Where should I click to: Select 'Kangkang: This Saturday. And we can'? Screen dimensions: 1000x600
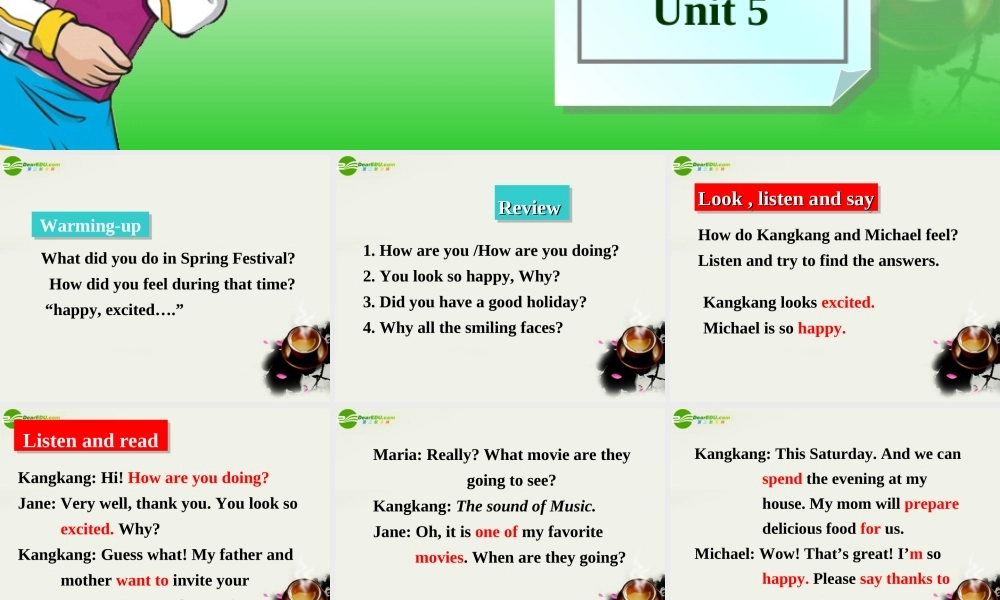pos(828,453)
